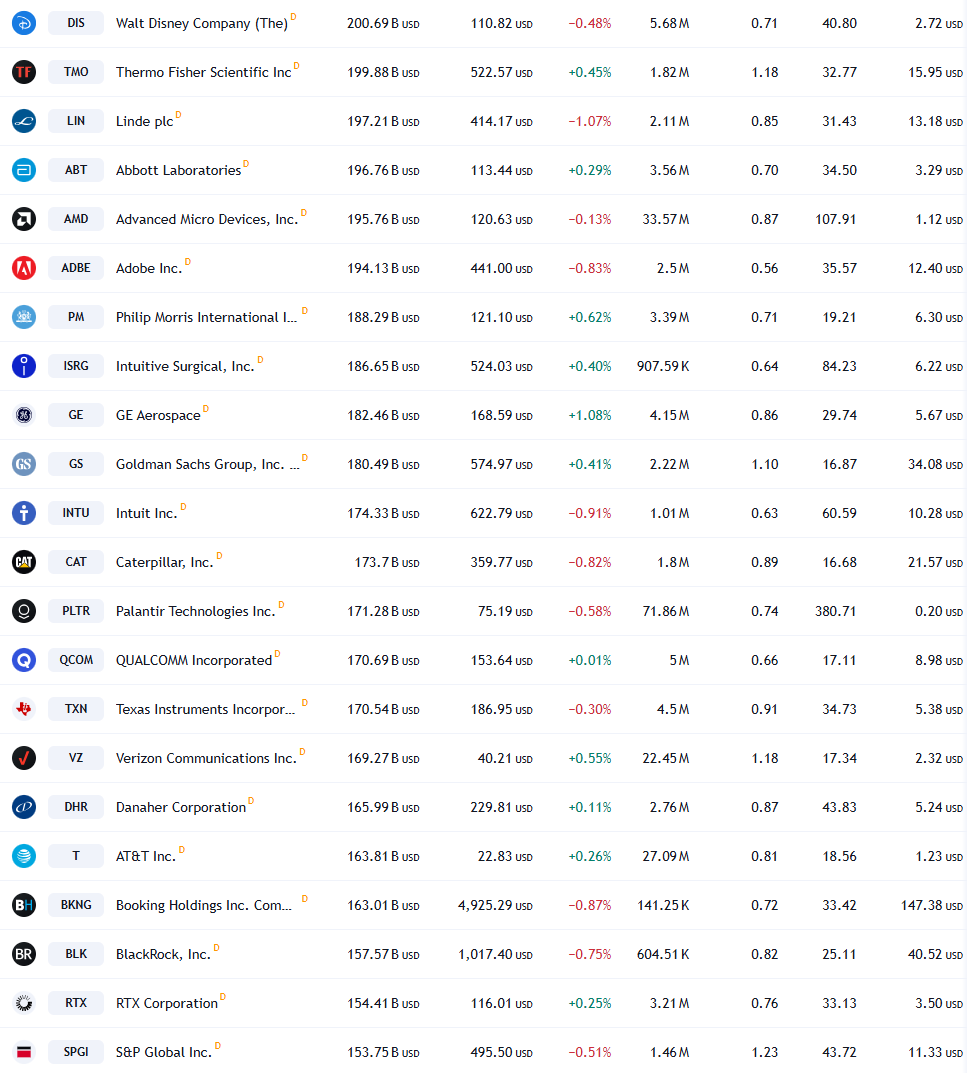Open Advanced Micro Devices, Inc. link
Screen dimensions: 967x1073
pos(207,220)
